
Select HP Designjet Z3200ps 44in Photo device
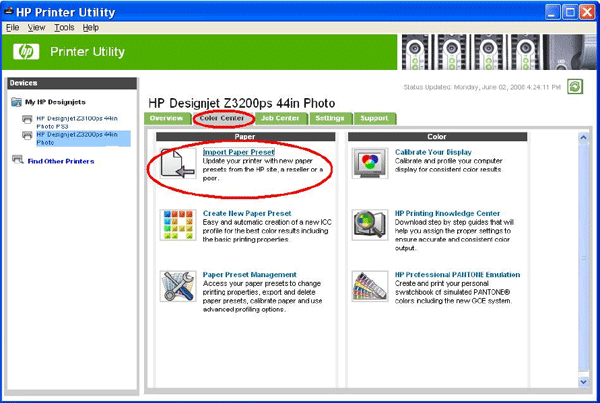(83, 139)
